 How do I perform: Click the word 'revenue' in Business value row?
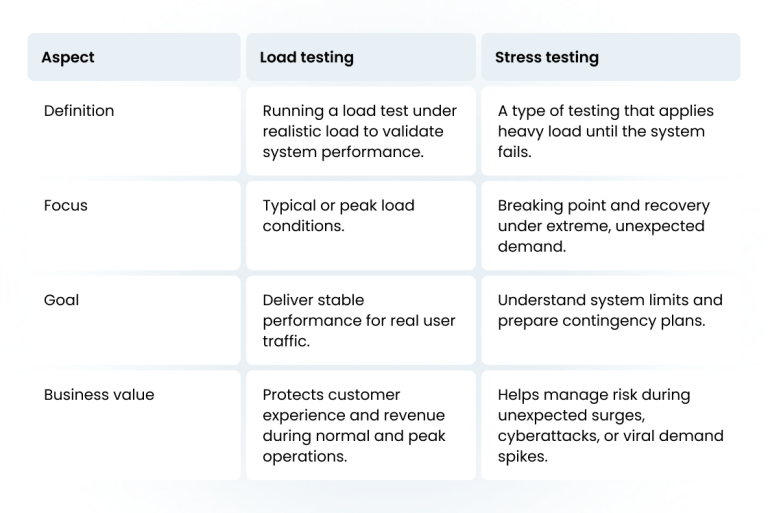pyautogui.click(x=415, y=415)
